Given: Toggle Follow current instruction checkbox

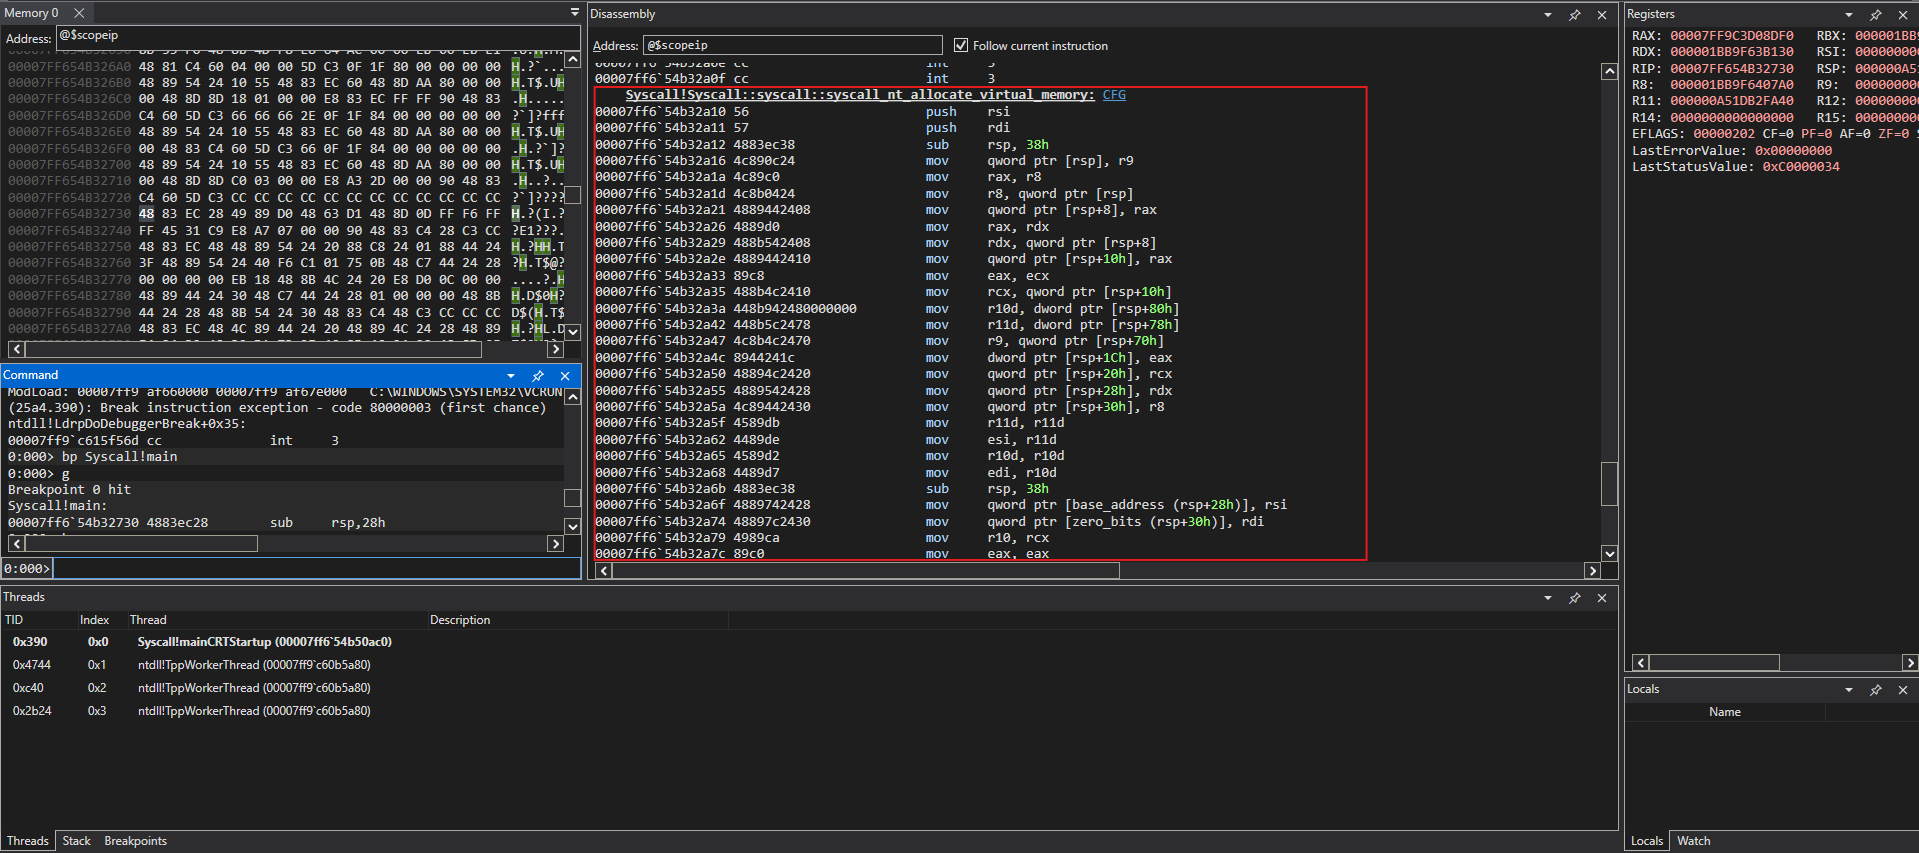Looking at the screenshot, I should pos(961,46).
